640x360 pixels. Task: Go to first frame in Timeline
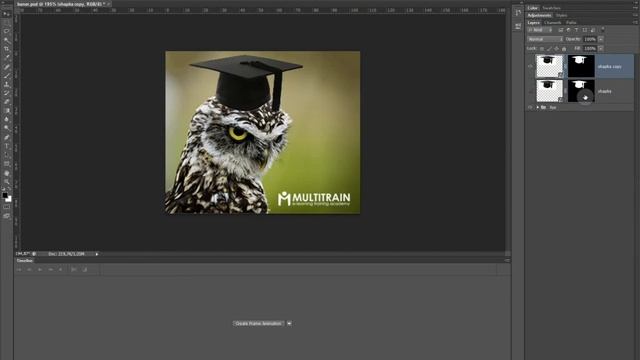(19, 269)
